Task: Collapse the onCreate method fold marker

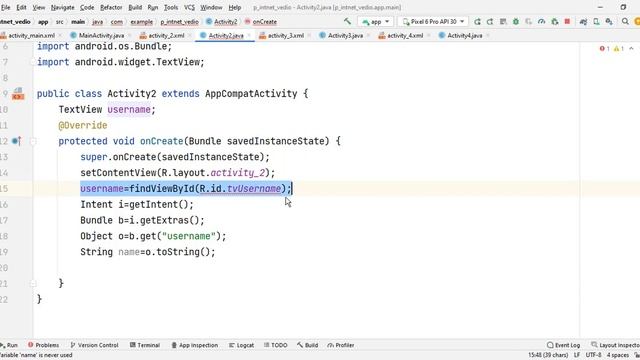Action: click(x=33, y=141)
